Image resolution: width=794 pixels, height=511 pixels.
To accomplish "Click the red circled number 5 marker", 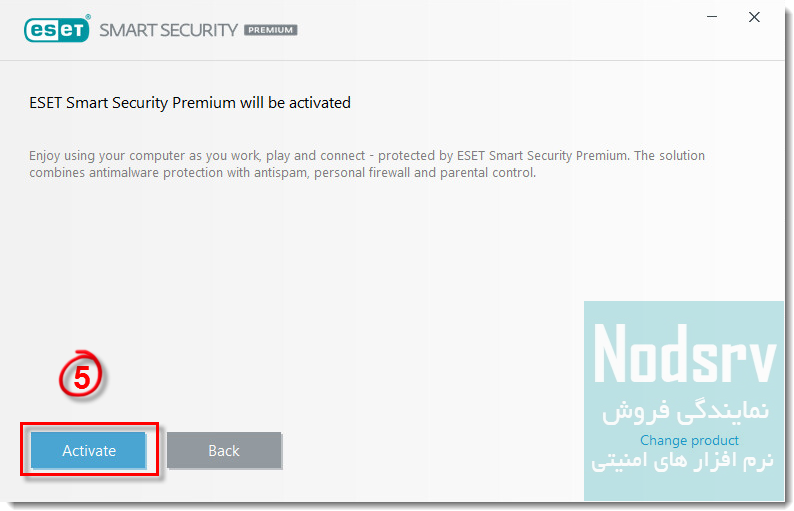I will click(82, 375).
